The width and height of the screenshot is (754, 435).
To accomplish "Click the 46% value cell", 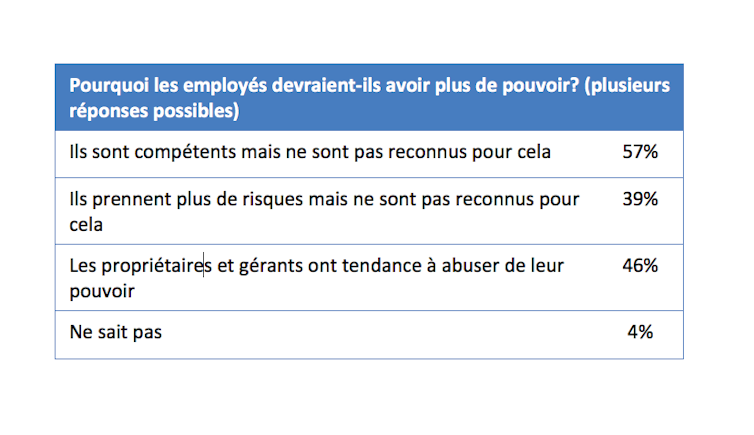I will [x=638, y=266].
